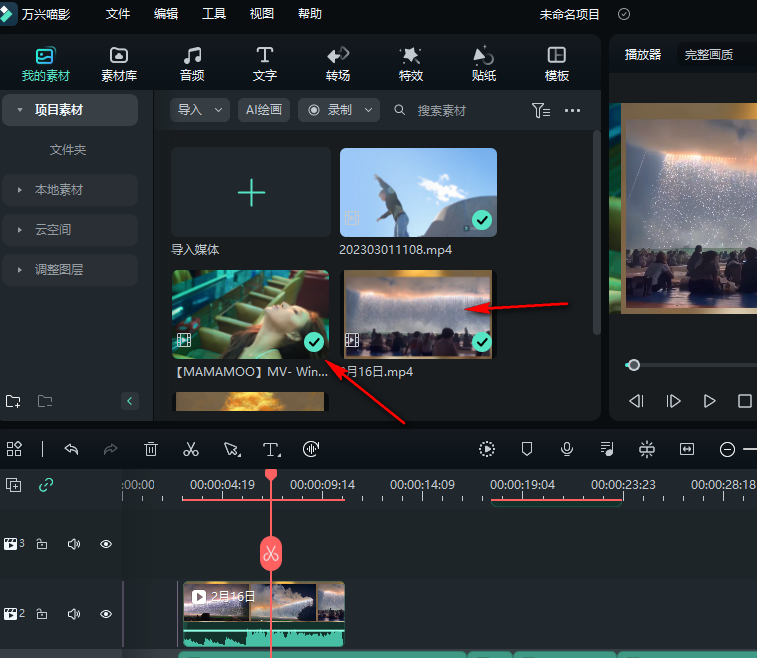Open the 模板 templates tab
The width and height of the screenshot is (757, 658).
point(557,64)
